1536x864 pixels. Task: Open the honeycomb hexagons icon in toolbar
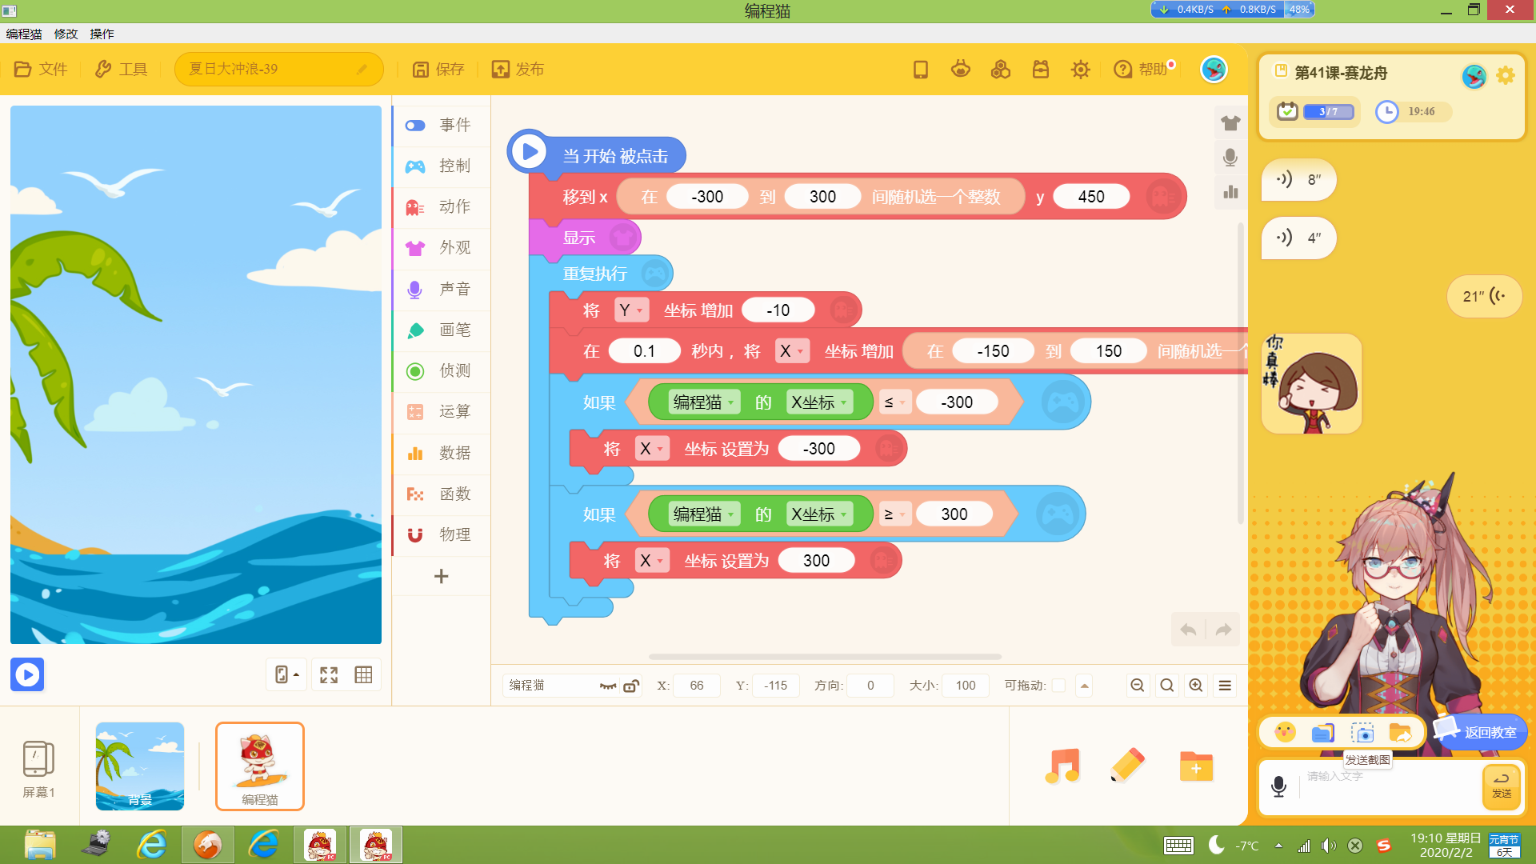[1001, 69]
